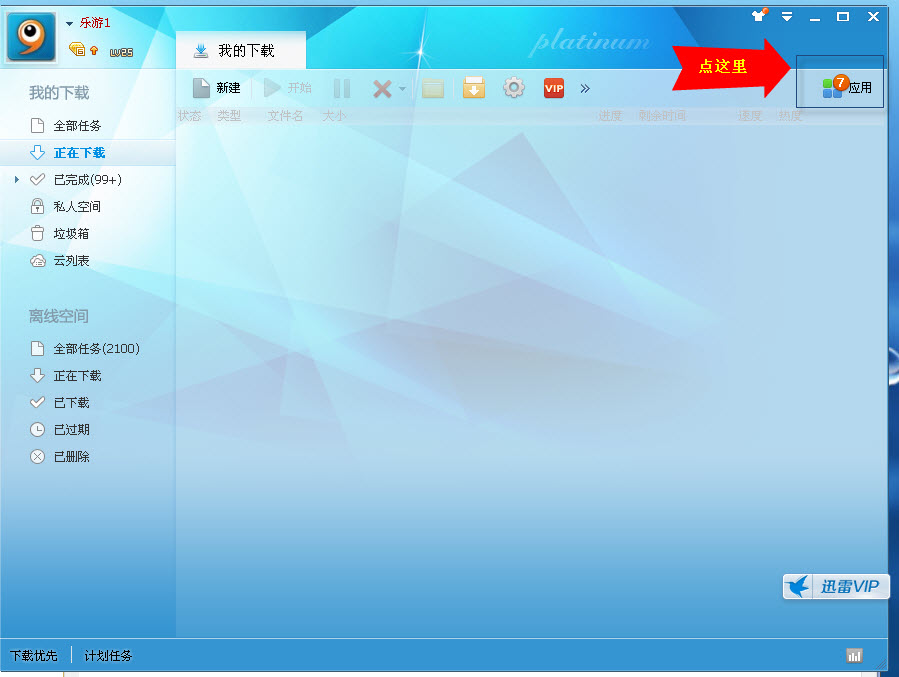Screen dimensions: 899x677
Task: Select 已完成(99+) item
Action: pos(88,179)
